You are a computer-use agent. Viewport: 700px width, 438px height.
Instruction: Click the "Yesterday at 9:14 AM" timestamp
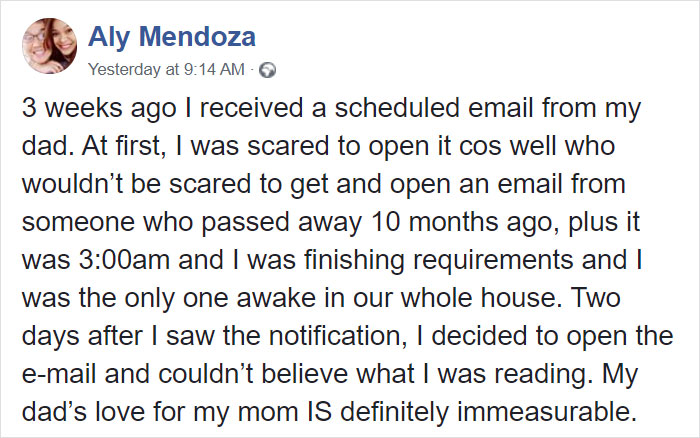(166, 70)
